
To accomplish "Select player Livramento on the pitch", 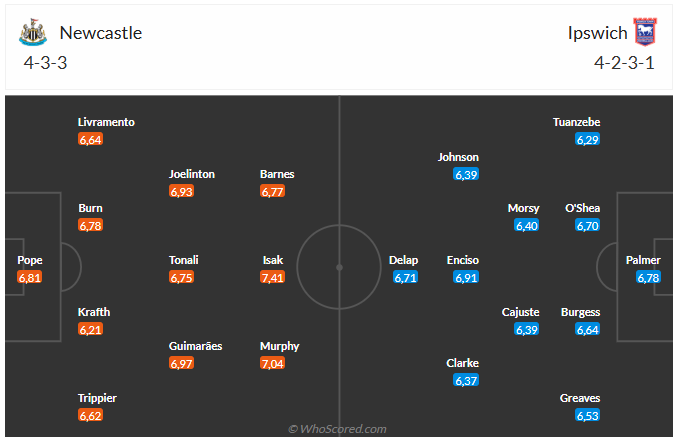I will [106, 122].
